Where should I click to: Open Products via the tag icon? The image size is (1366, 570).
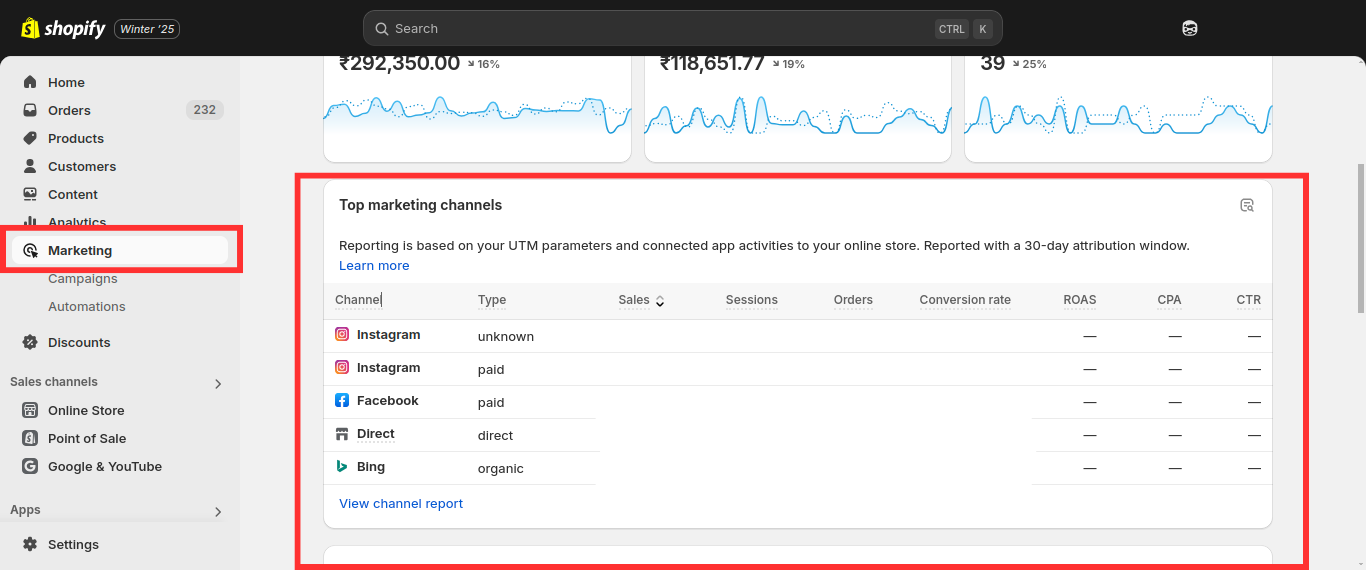pos(30,138)
